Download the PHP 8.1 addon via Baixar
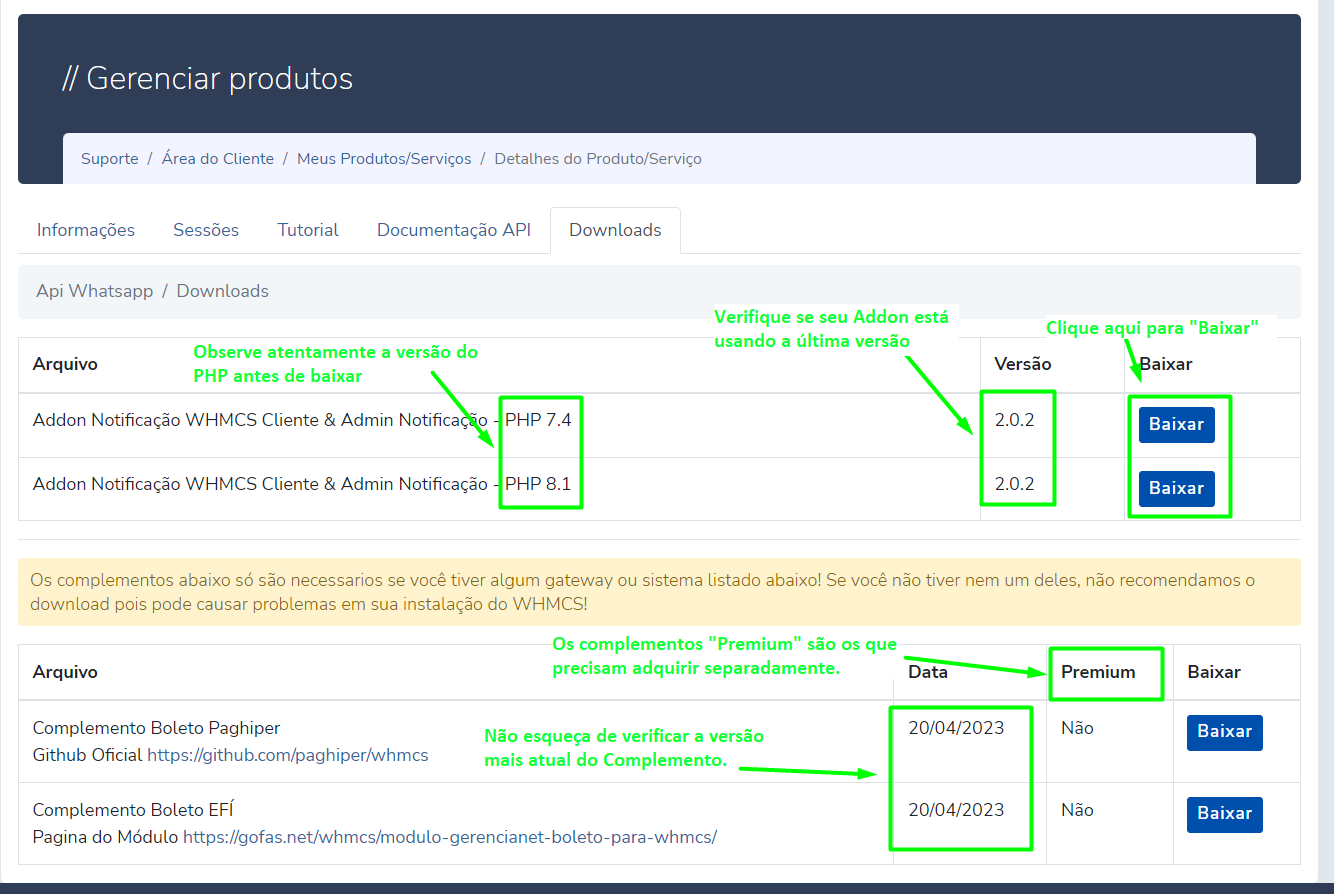Viewport: 1334px width, 894px height. [x=1176, y=488]
